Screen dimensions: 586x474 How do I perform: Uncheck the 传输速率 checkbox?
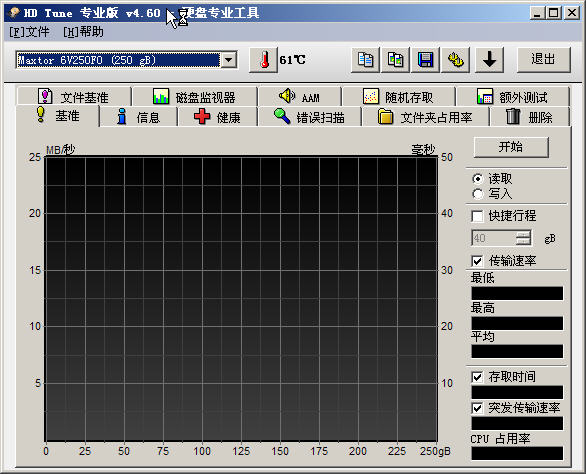[477, 261]
